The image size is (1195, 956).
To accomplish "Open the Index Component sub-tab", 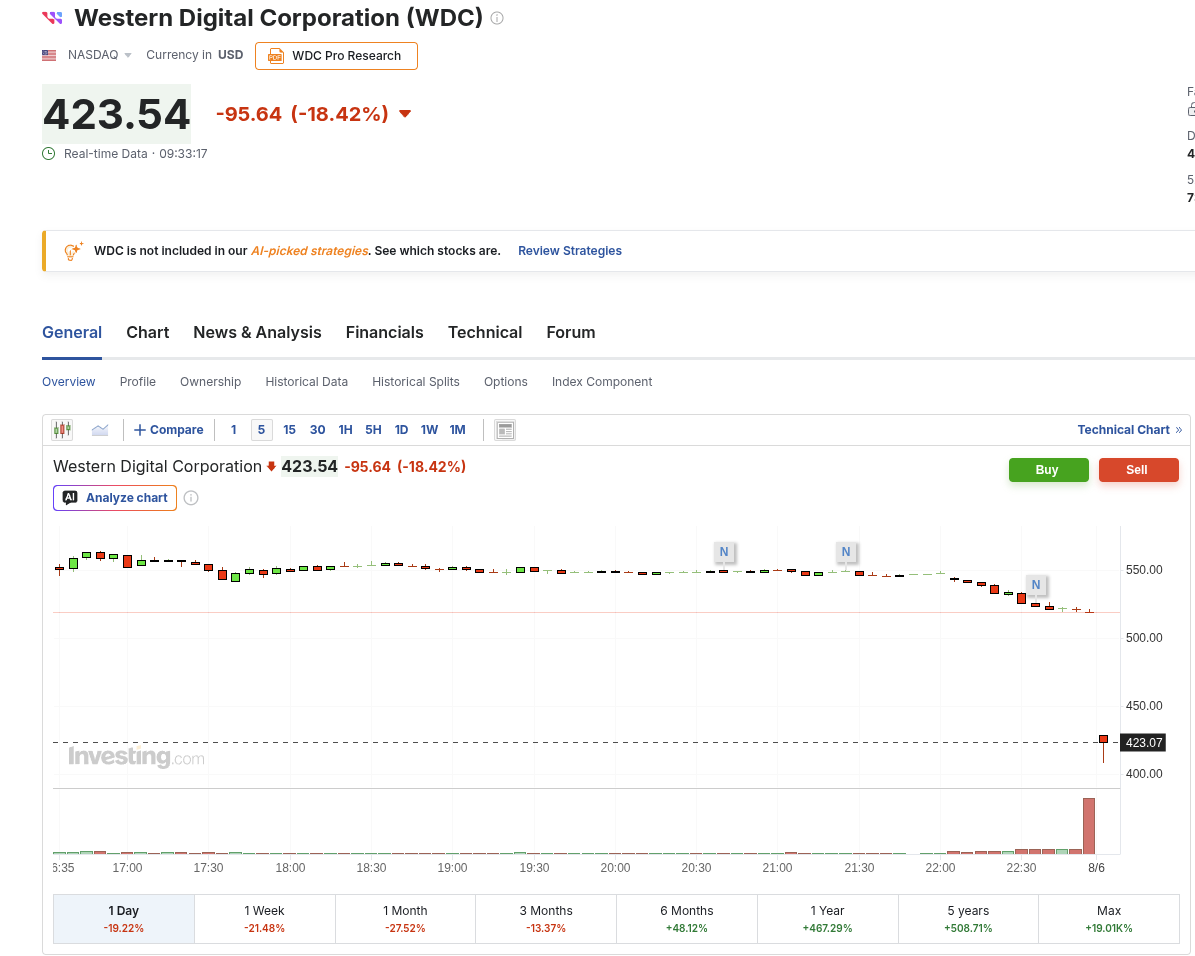I will coord(602,382).
